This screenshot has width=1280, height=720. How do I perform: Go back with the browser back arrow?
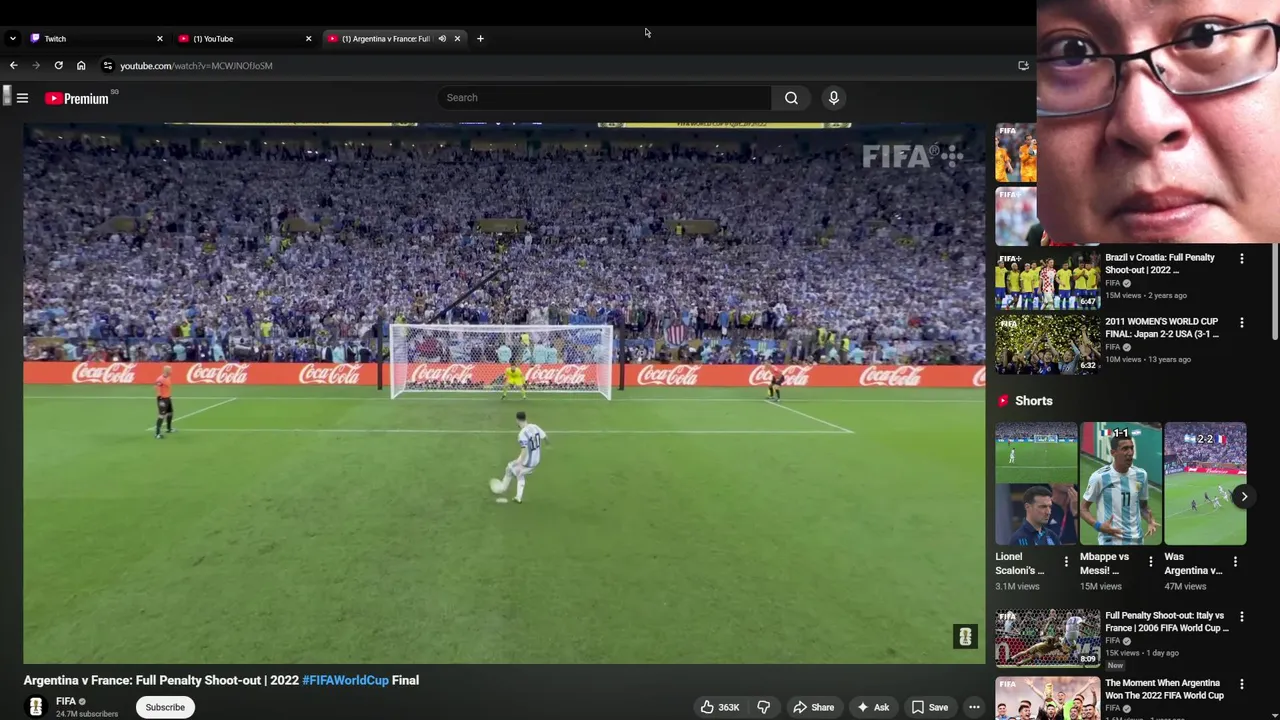pos(13,65)
